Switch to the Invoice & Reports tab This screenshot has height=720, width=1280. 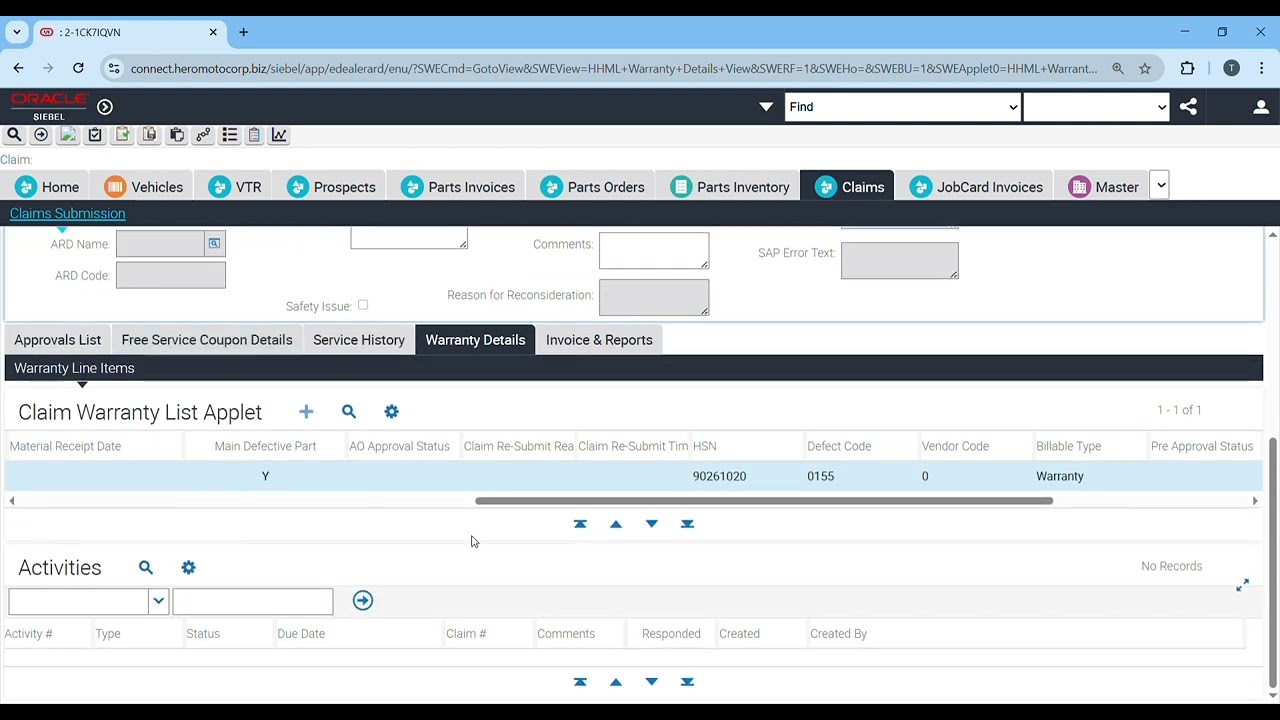[x=599, y=340]
